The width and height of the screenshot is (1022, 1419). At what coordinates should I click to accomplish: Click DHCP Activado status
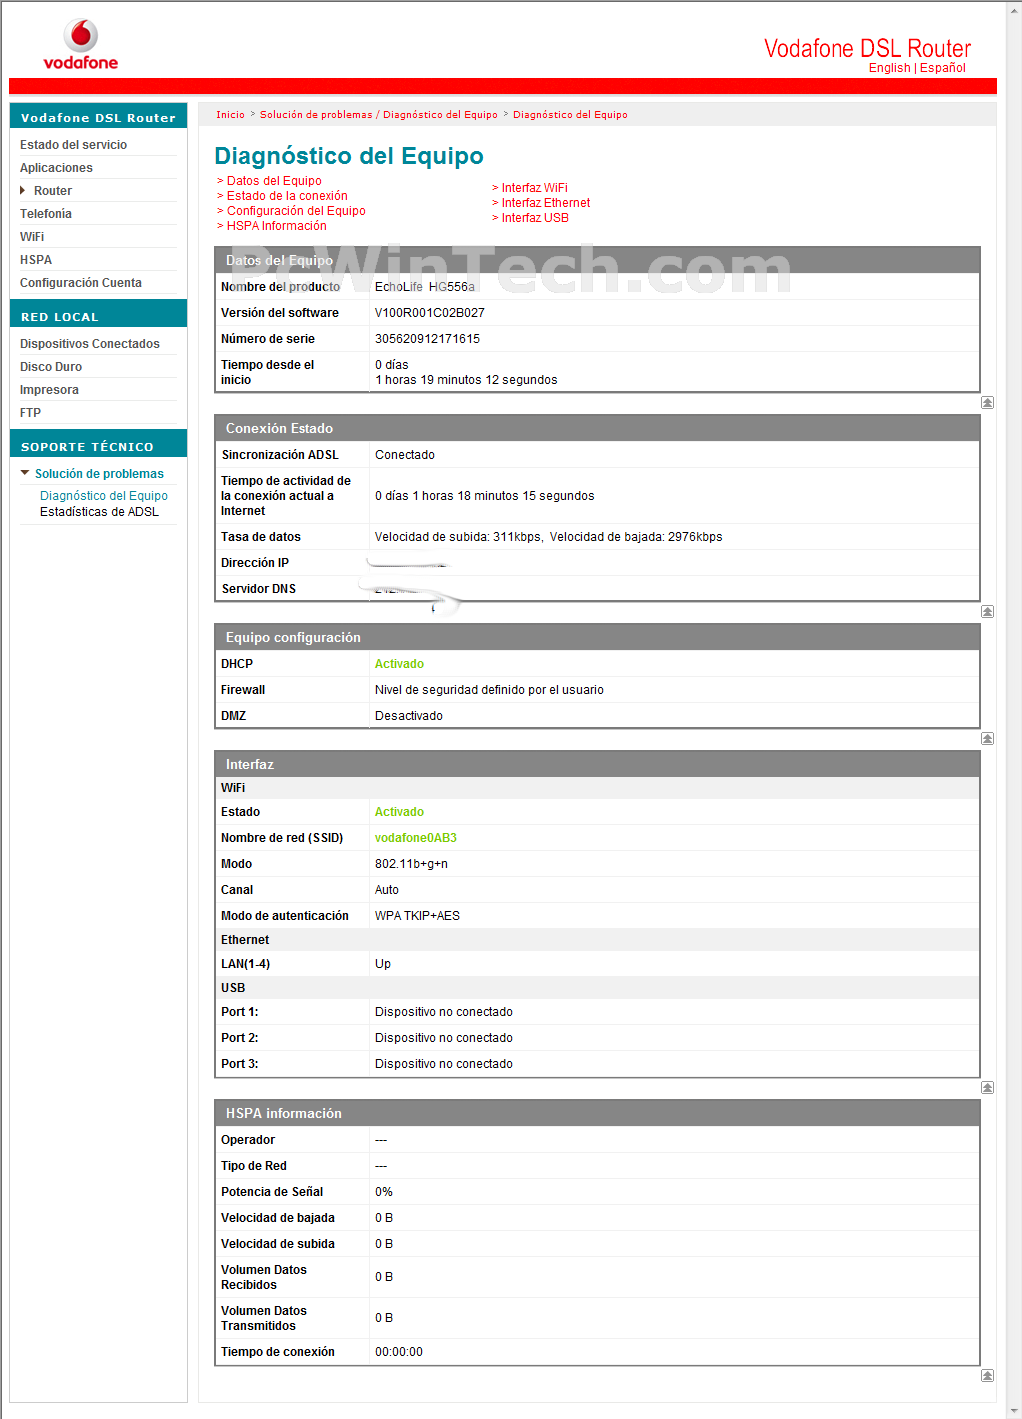pos(399,664)
